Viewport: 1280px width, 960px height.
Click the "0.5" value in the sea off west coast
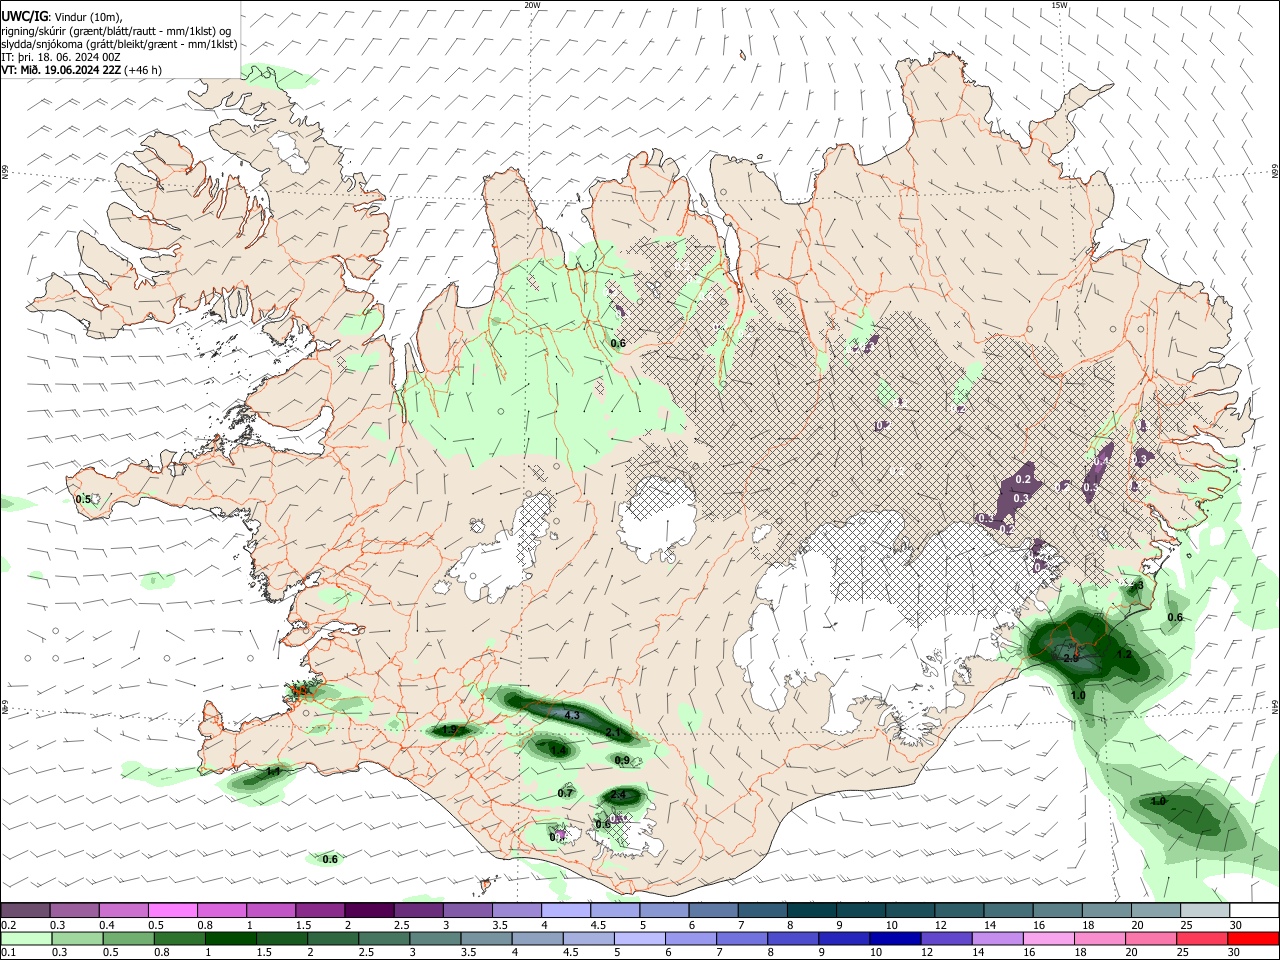pos(83,499)
